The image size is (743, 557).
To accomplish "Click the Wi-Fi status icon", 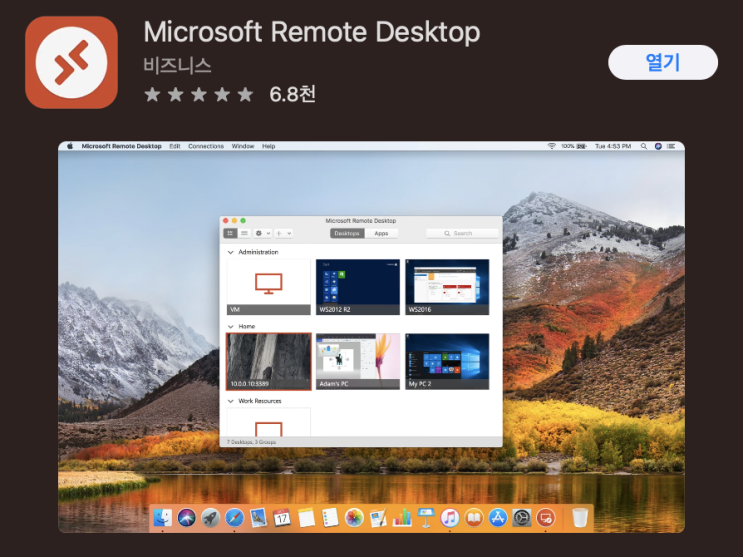I will (552, 146).
